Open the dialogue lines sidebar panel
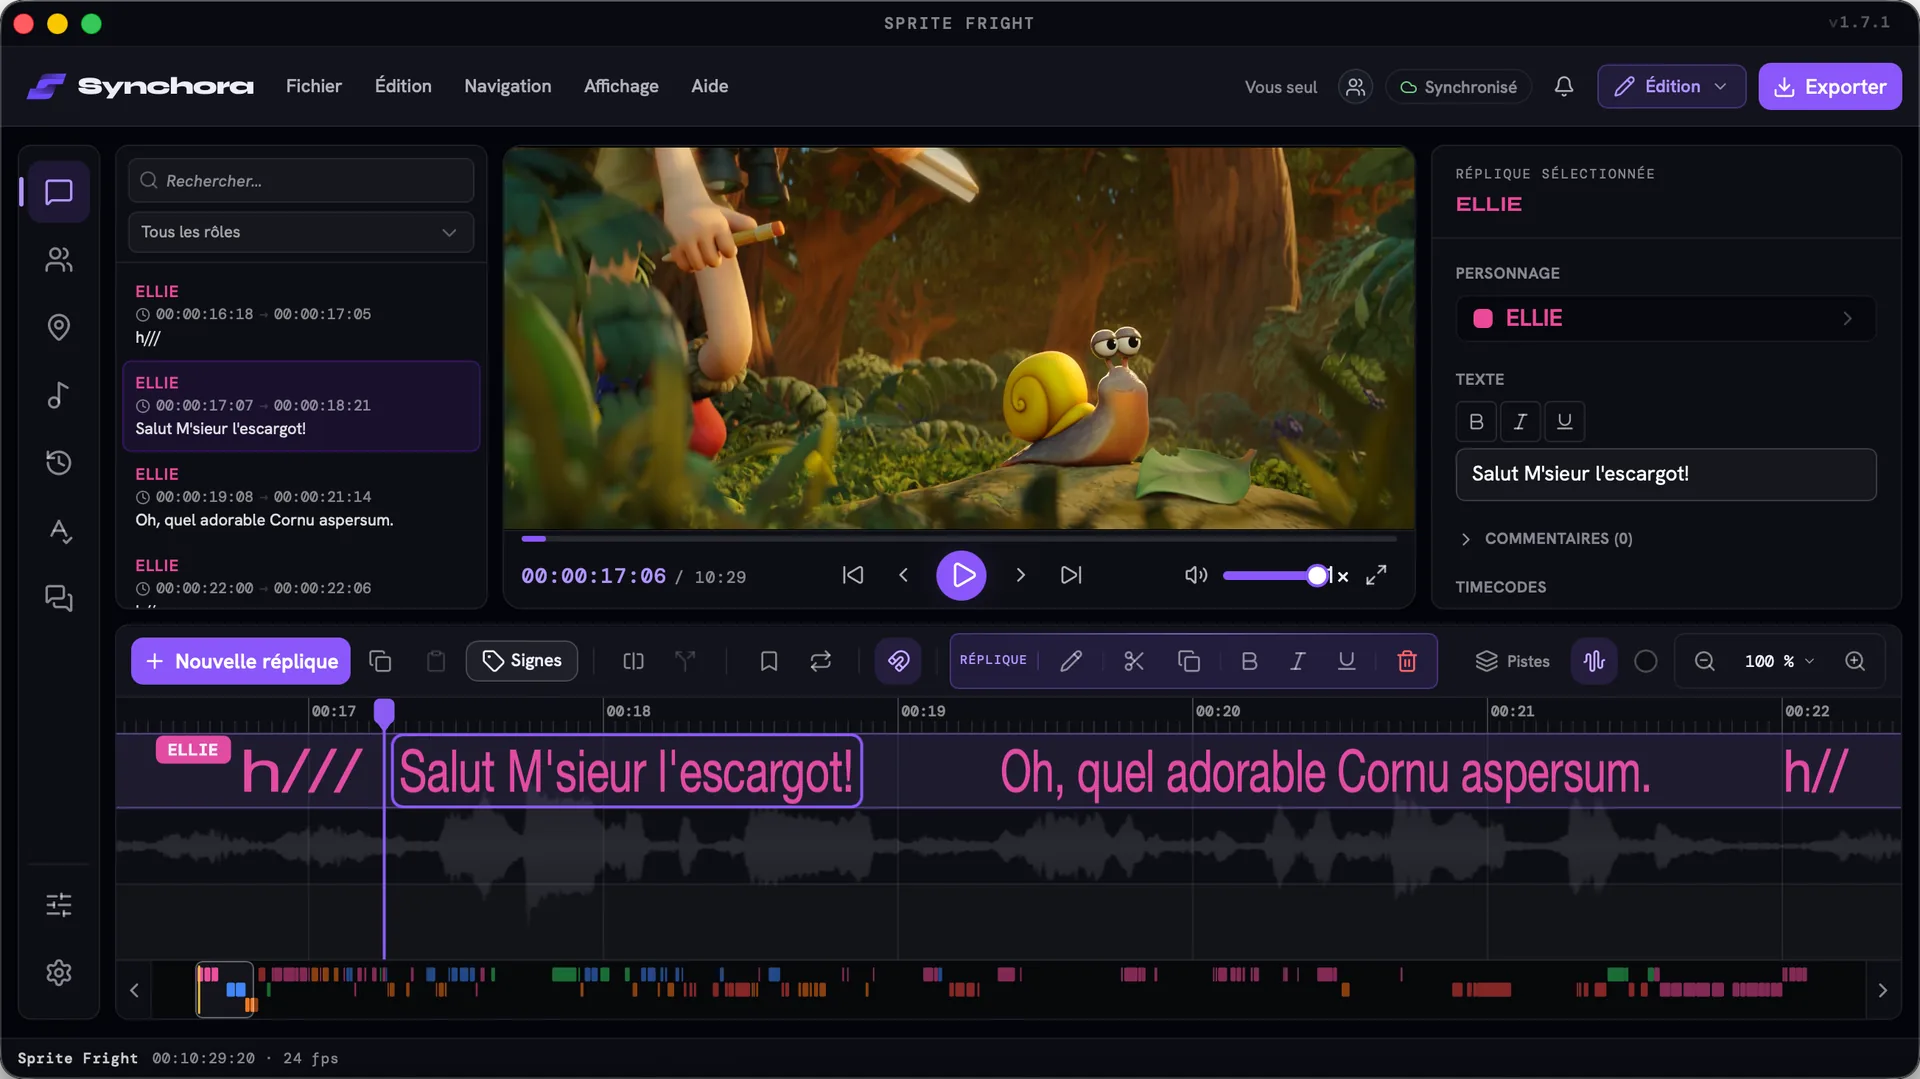 pyautogui.click(x=59, y=192)
